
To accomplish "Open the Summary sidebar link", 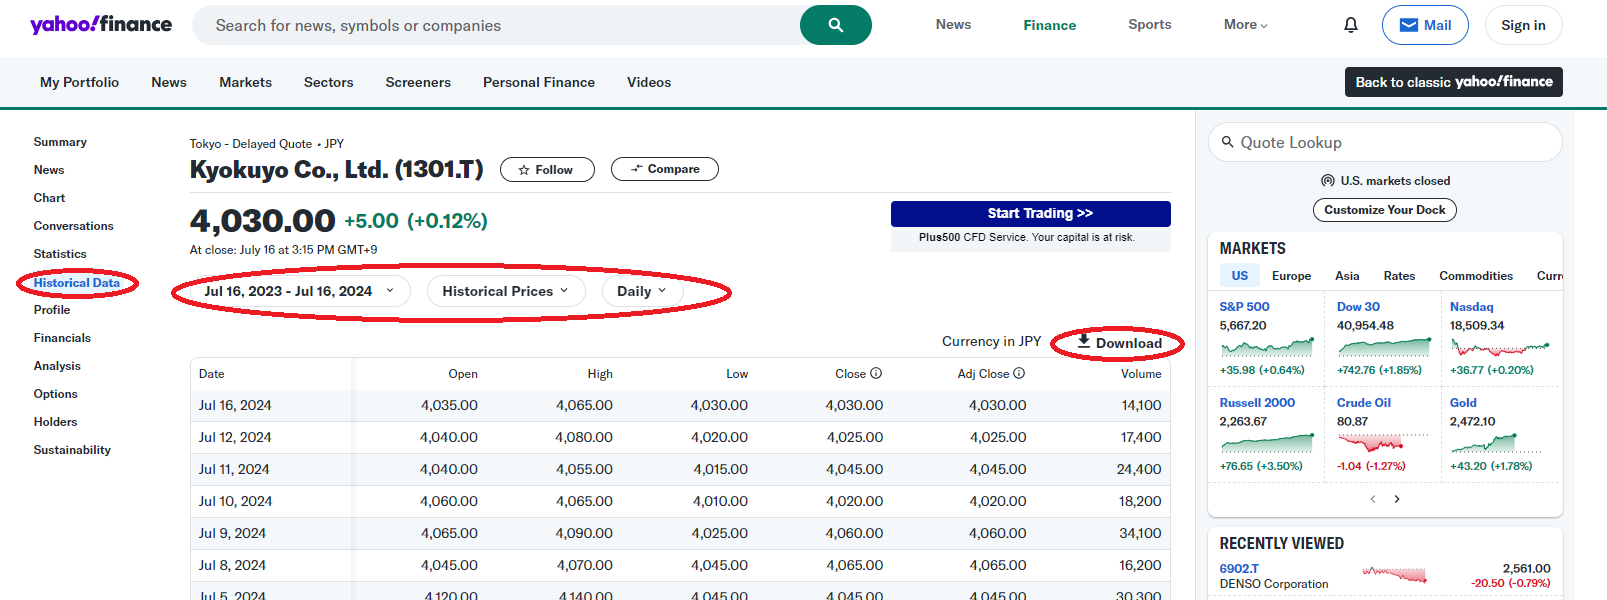I will click(60, 142).
